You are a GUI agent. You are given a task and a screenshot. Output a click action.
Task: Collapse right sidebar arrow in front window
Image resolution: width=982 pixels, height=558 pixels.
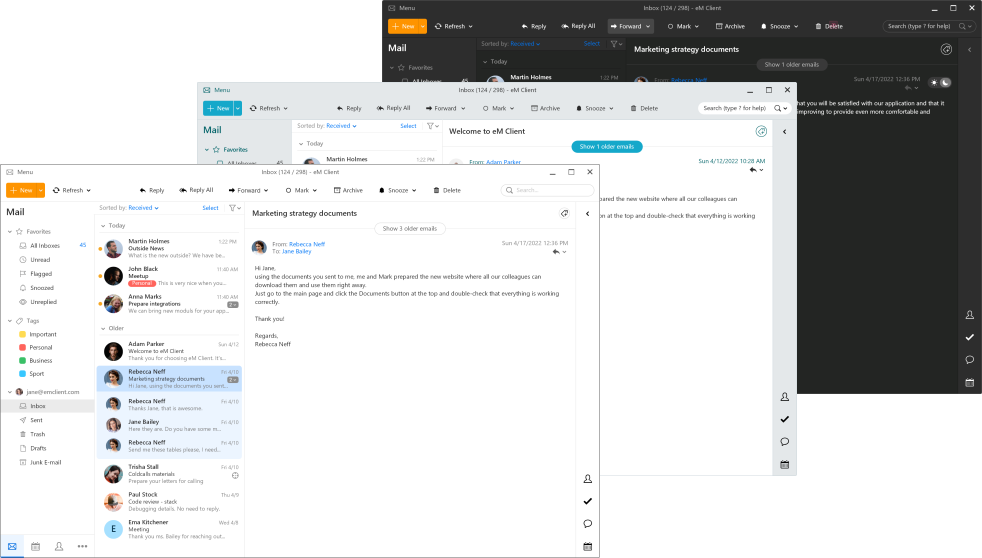click(x=587, y=214)
